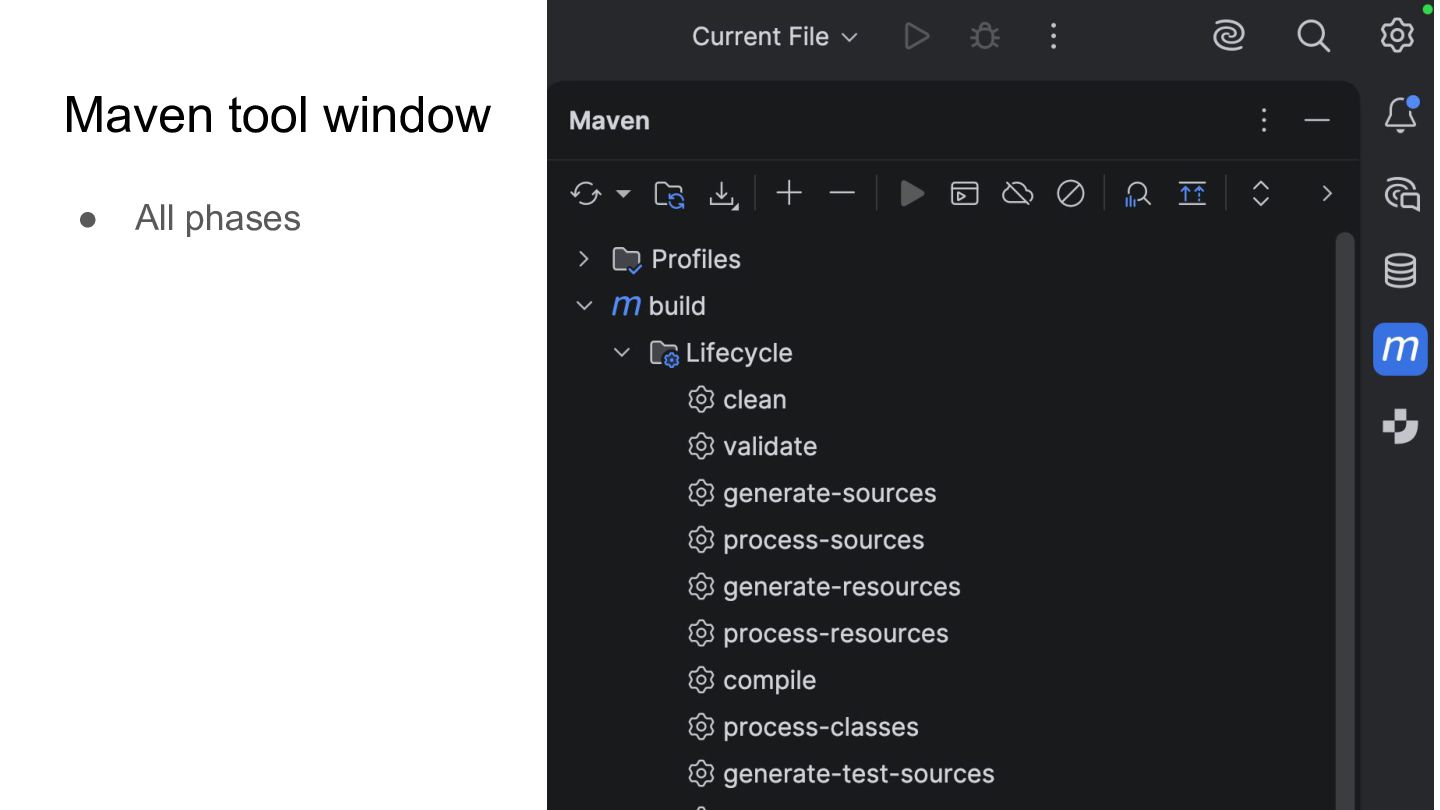Select the clean lifecycle phase
1440x810 pixels.
coord(754,400)
